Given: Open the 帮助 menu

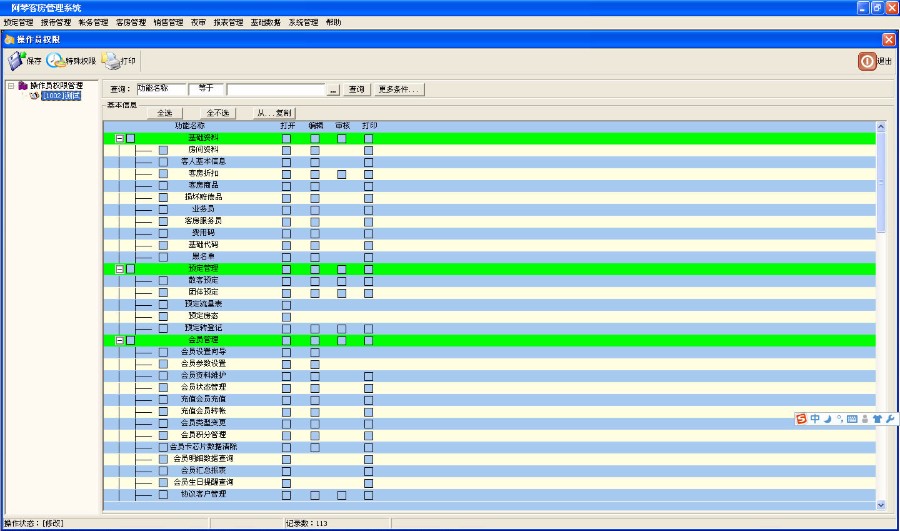Looking at the screenshot, I should [333, 22].
